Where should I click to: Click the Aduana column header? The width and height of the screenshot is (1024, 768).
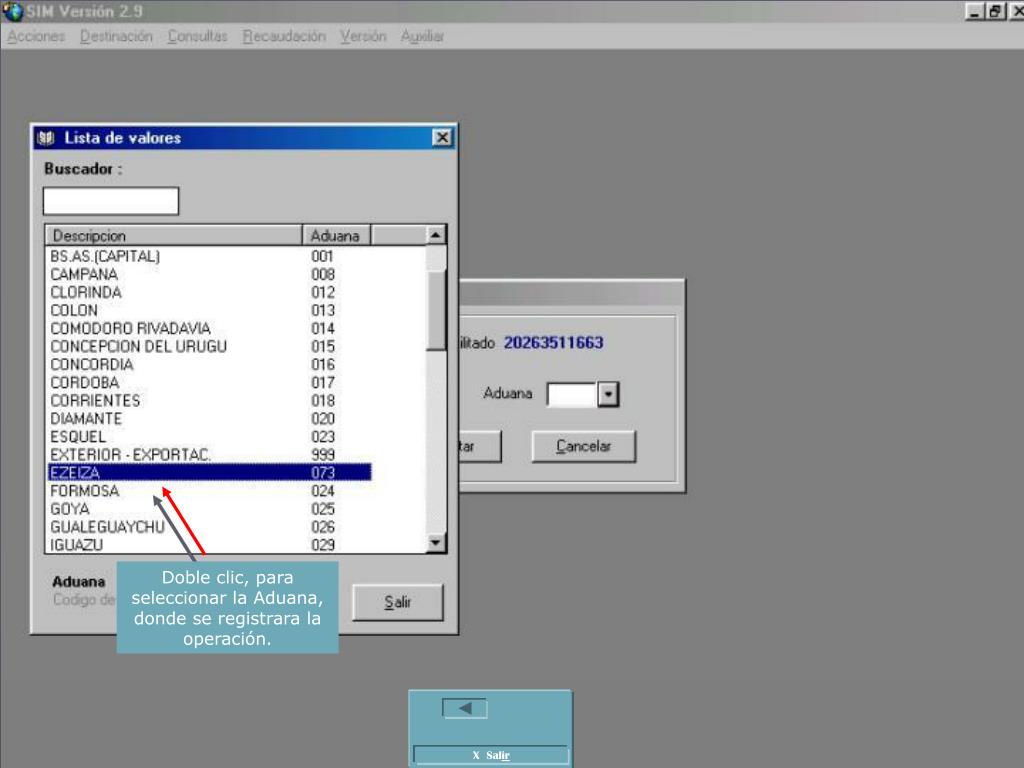tap(336, 235)
